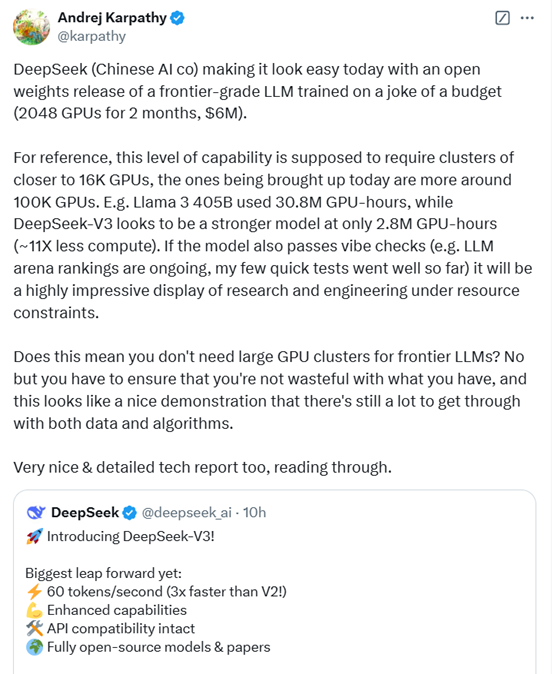Open the @deepseek_ai handle
The height and width of the screenshot is (674, 554).
click(187, 512)
